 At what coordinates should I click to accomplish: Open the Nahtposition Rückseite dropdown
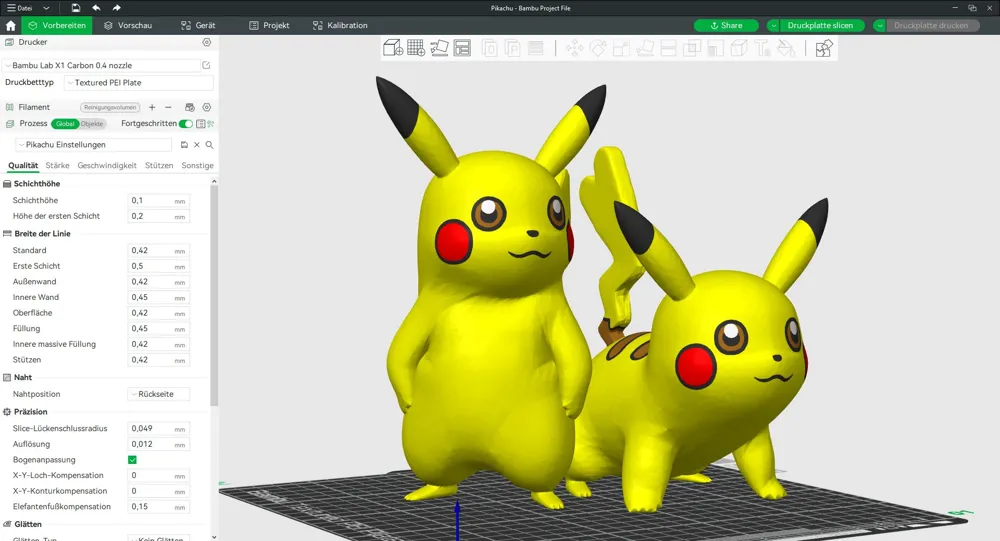[158, 394]
